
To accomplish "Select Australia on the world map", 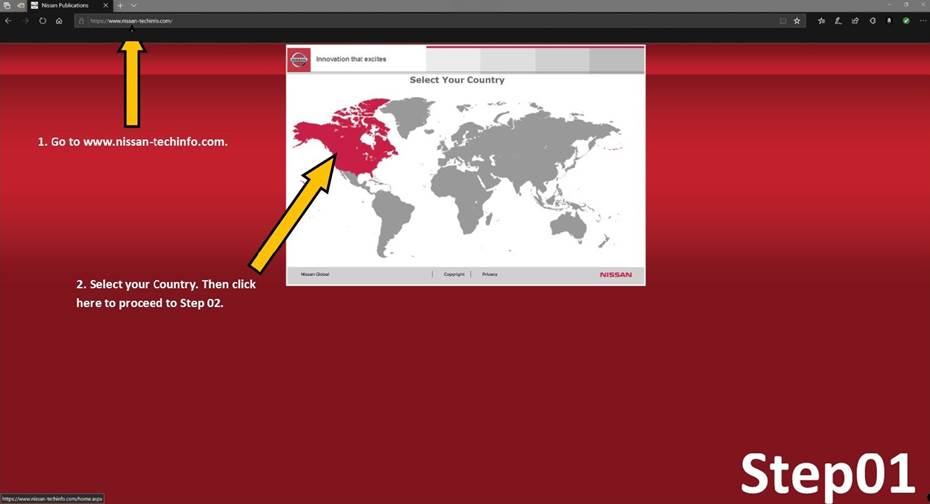I will (x=569, y=227).
